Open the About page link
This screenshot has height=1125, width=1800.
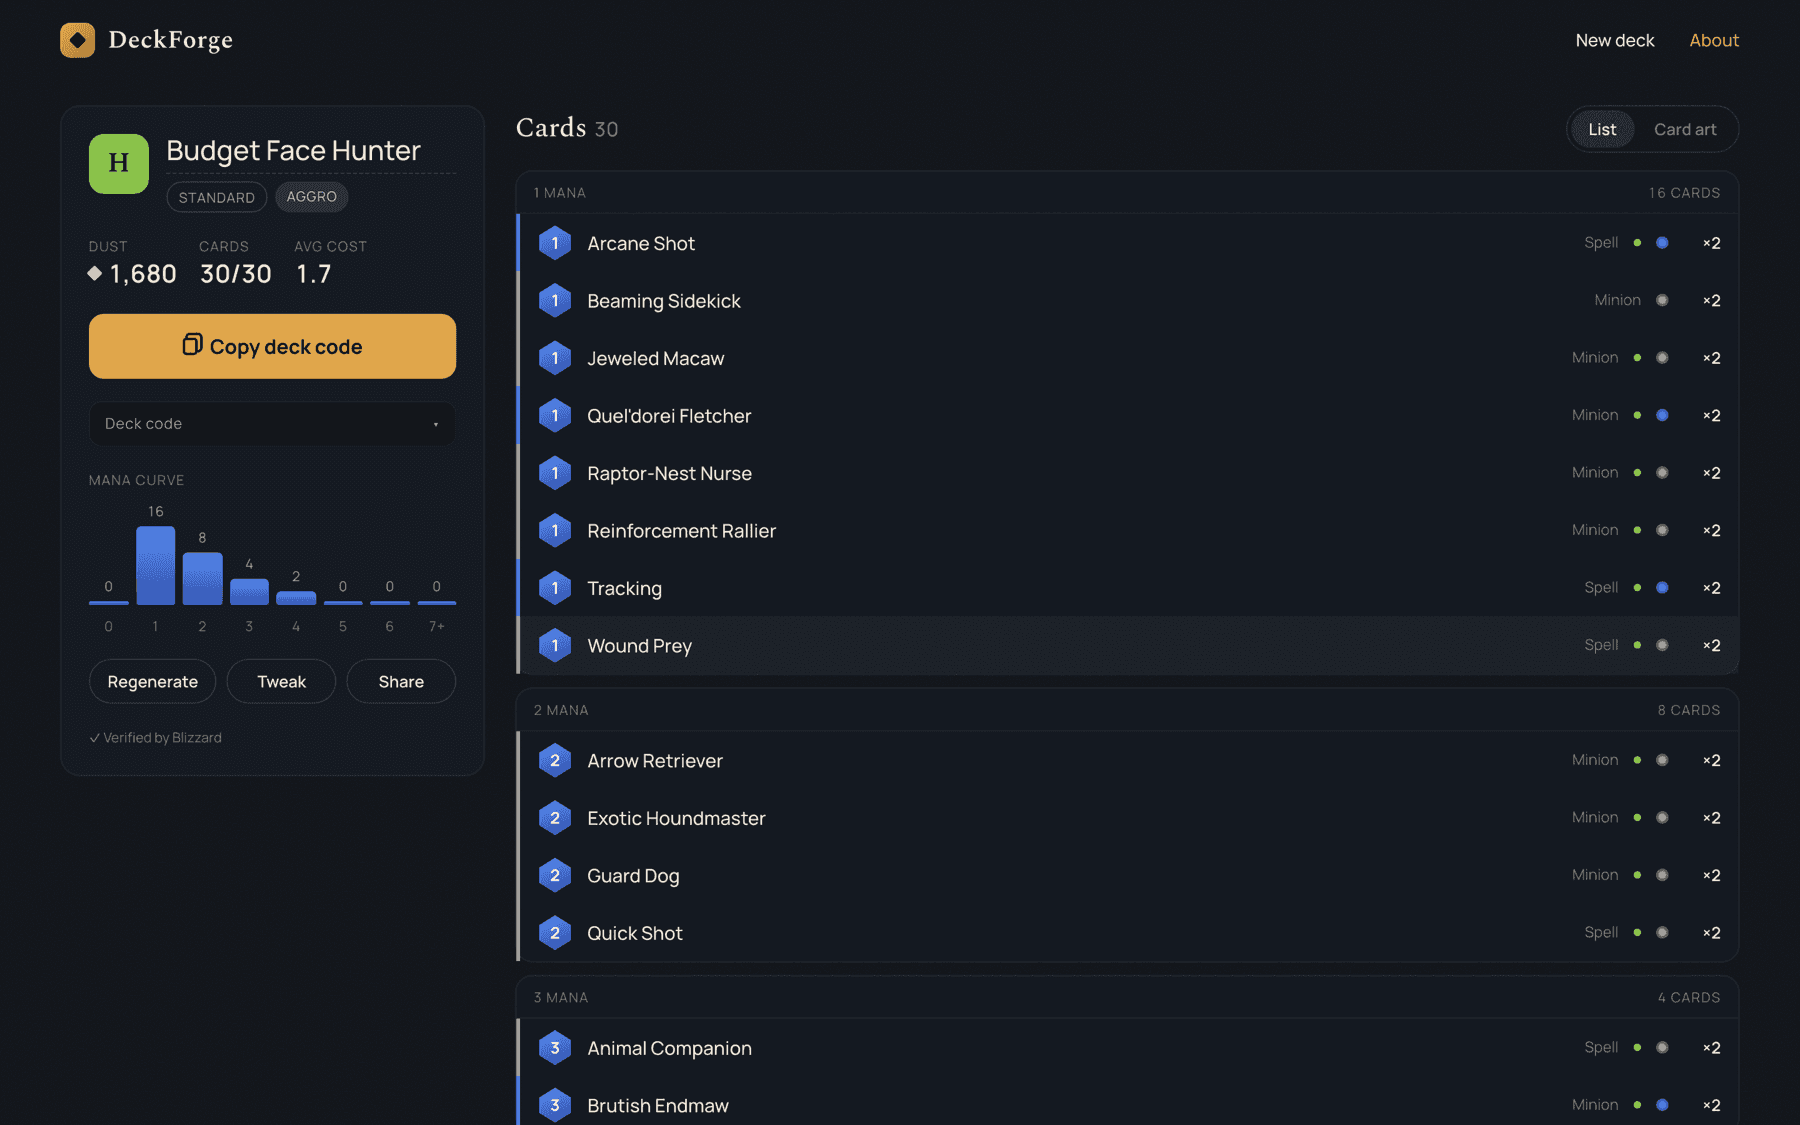point(1714,40)
